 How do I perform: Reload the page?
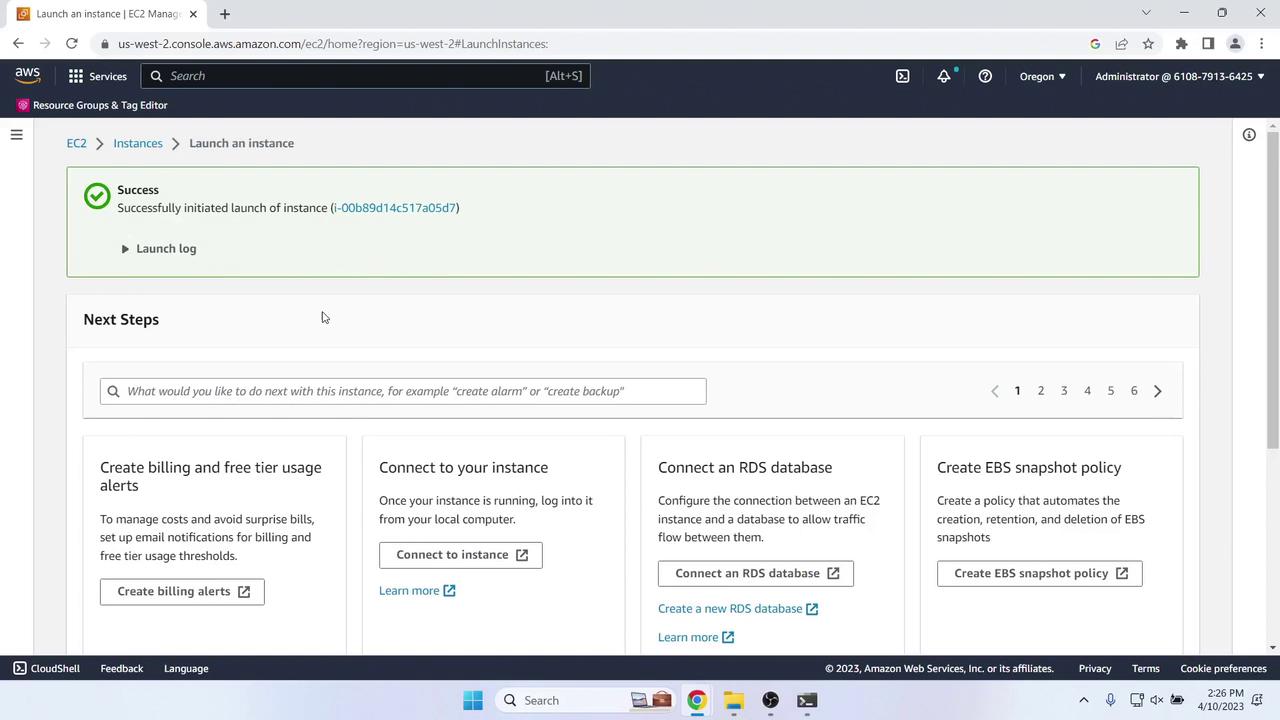(x=71, y=44)
